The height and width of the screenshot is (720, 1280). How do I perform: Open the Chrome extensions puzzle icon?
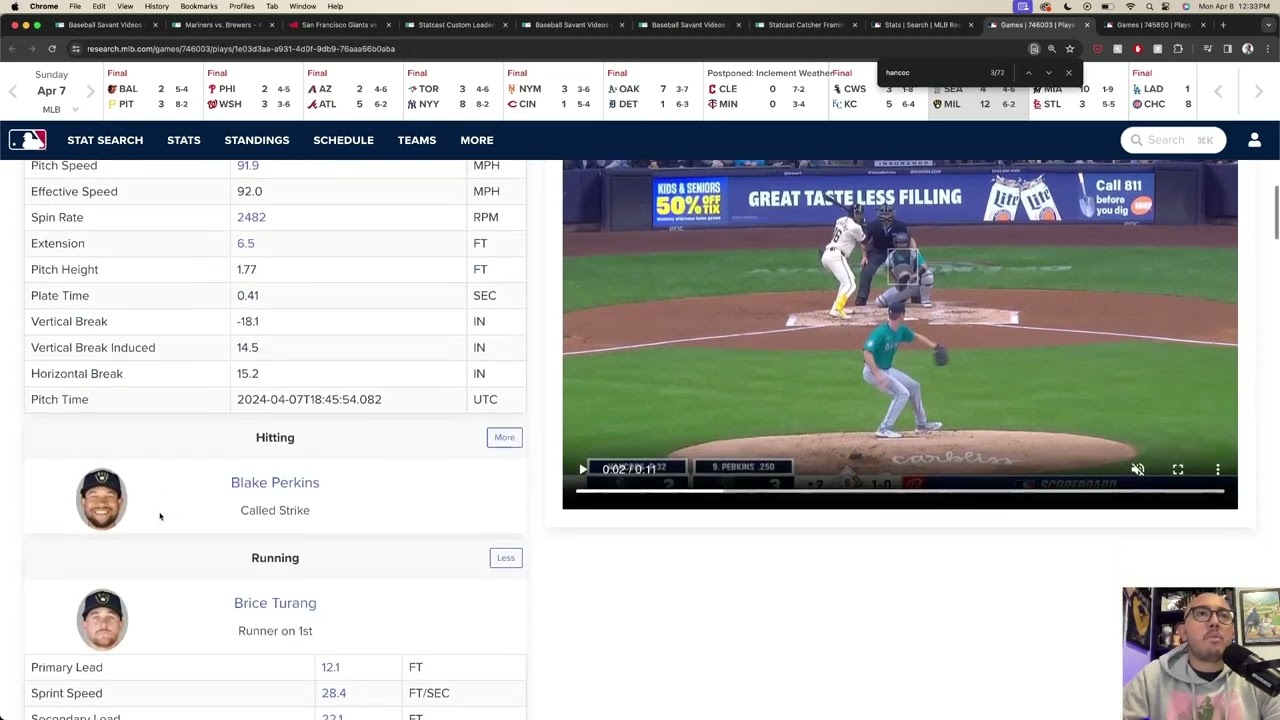(1178, 48)
